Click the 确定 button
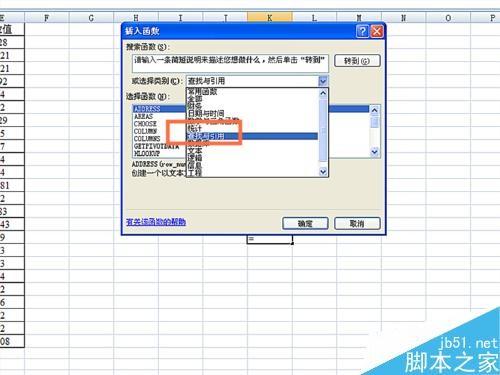Viewport: 500px width, 375px height. click(305, 224)
